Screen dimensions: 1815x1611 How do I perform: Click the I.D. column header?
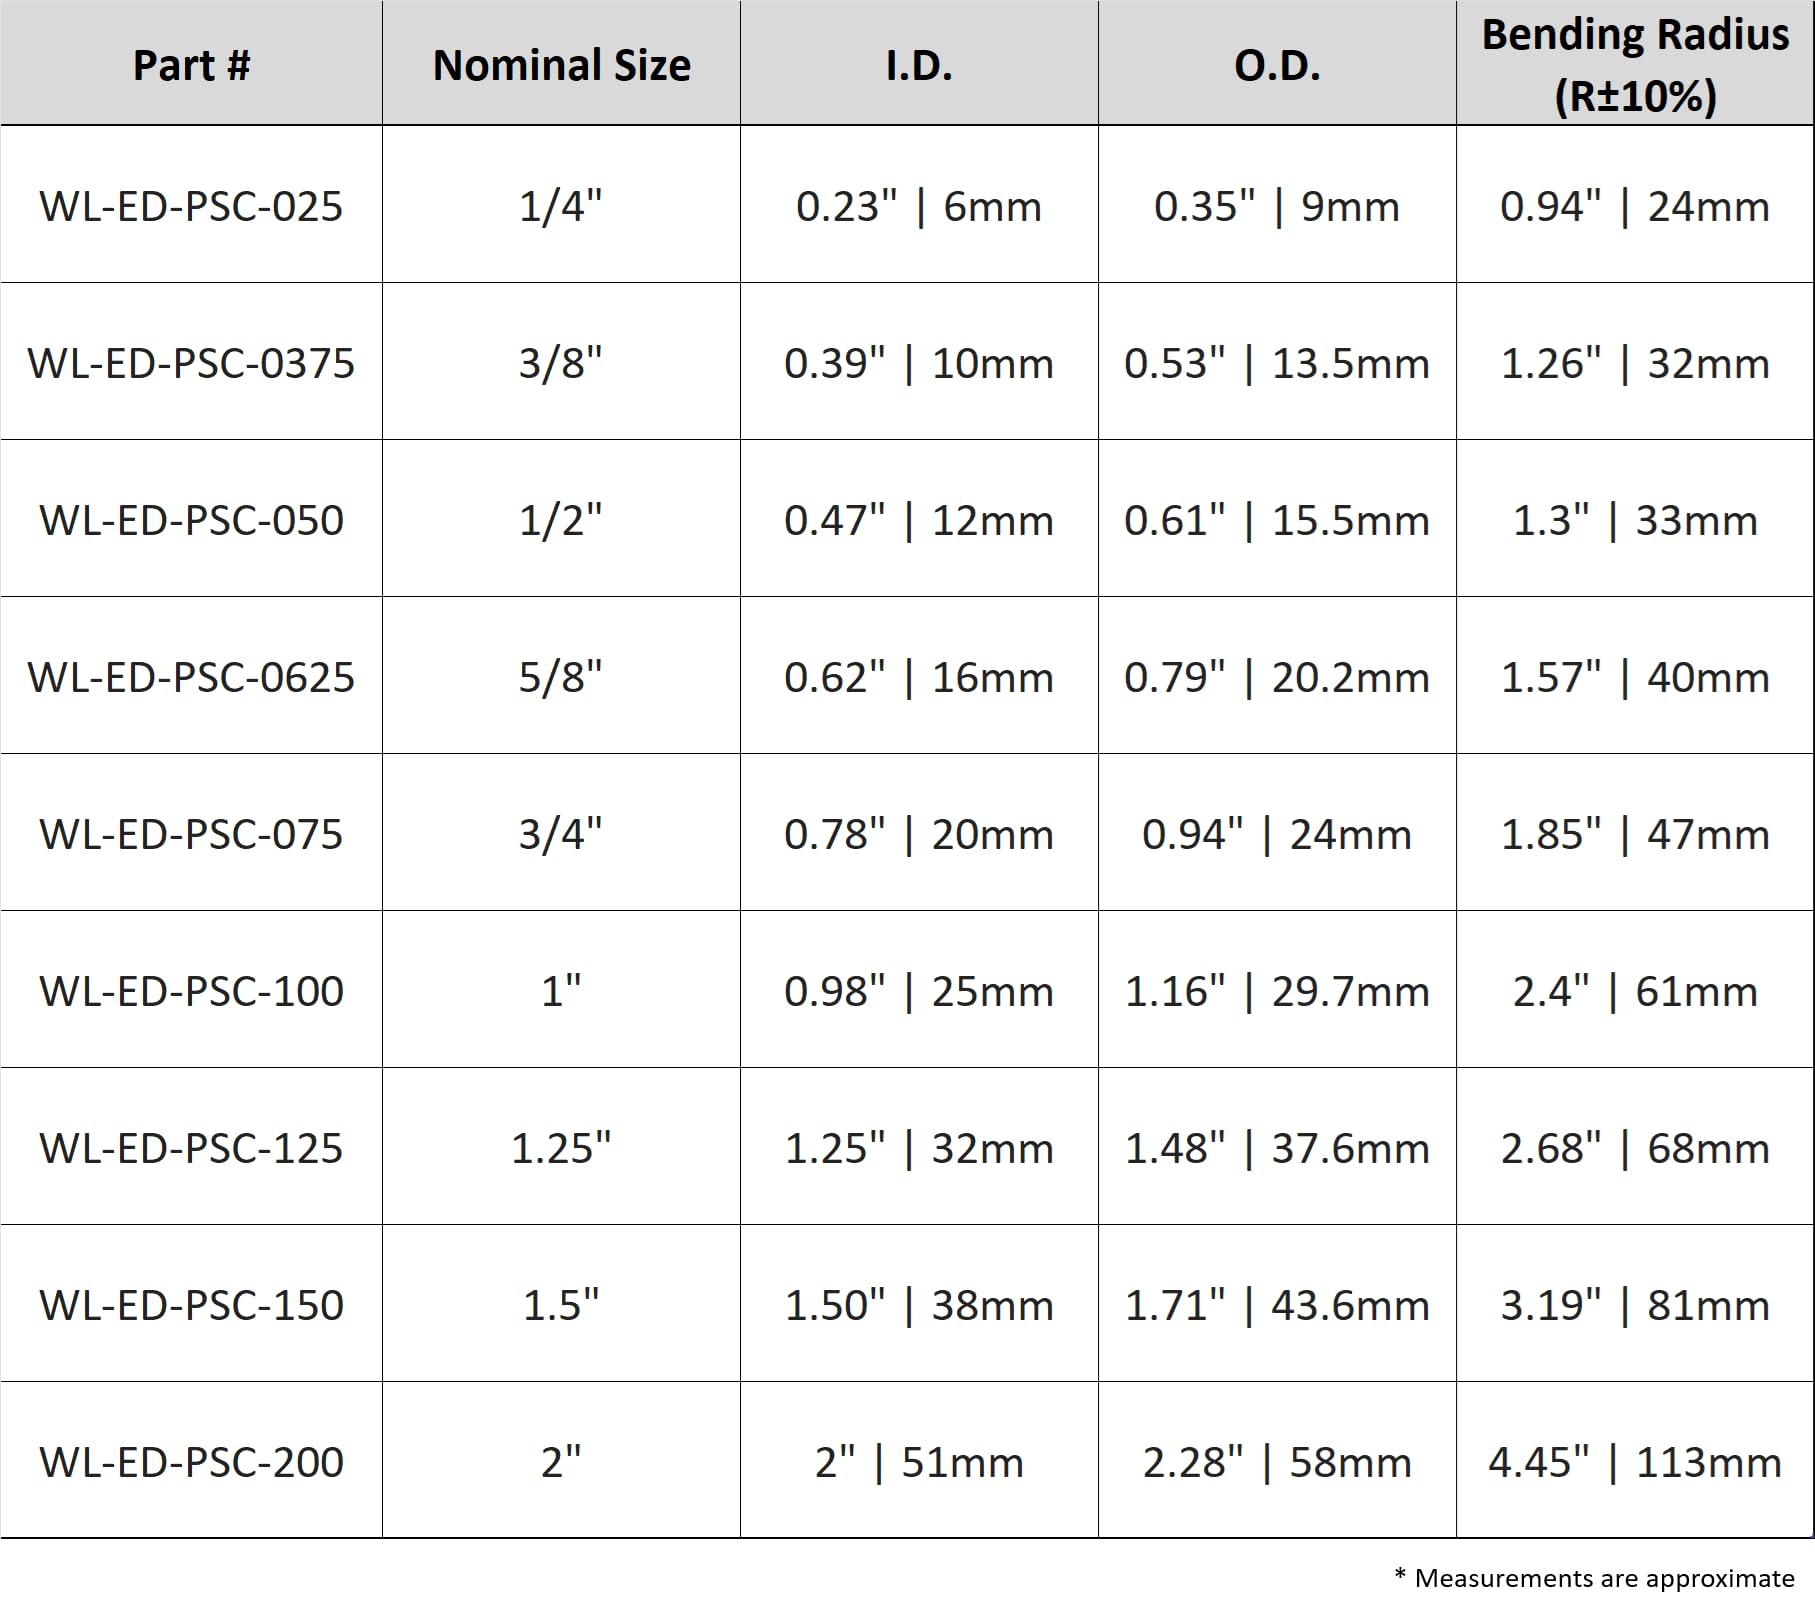(919, 65)
